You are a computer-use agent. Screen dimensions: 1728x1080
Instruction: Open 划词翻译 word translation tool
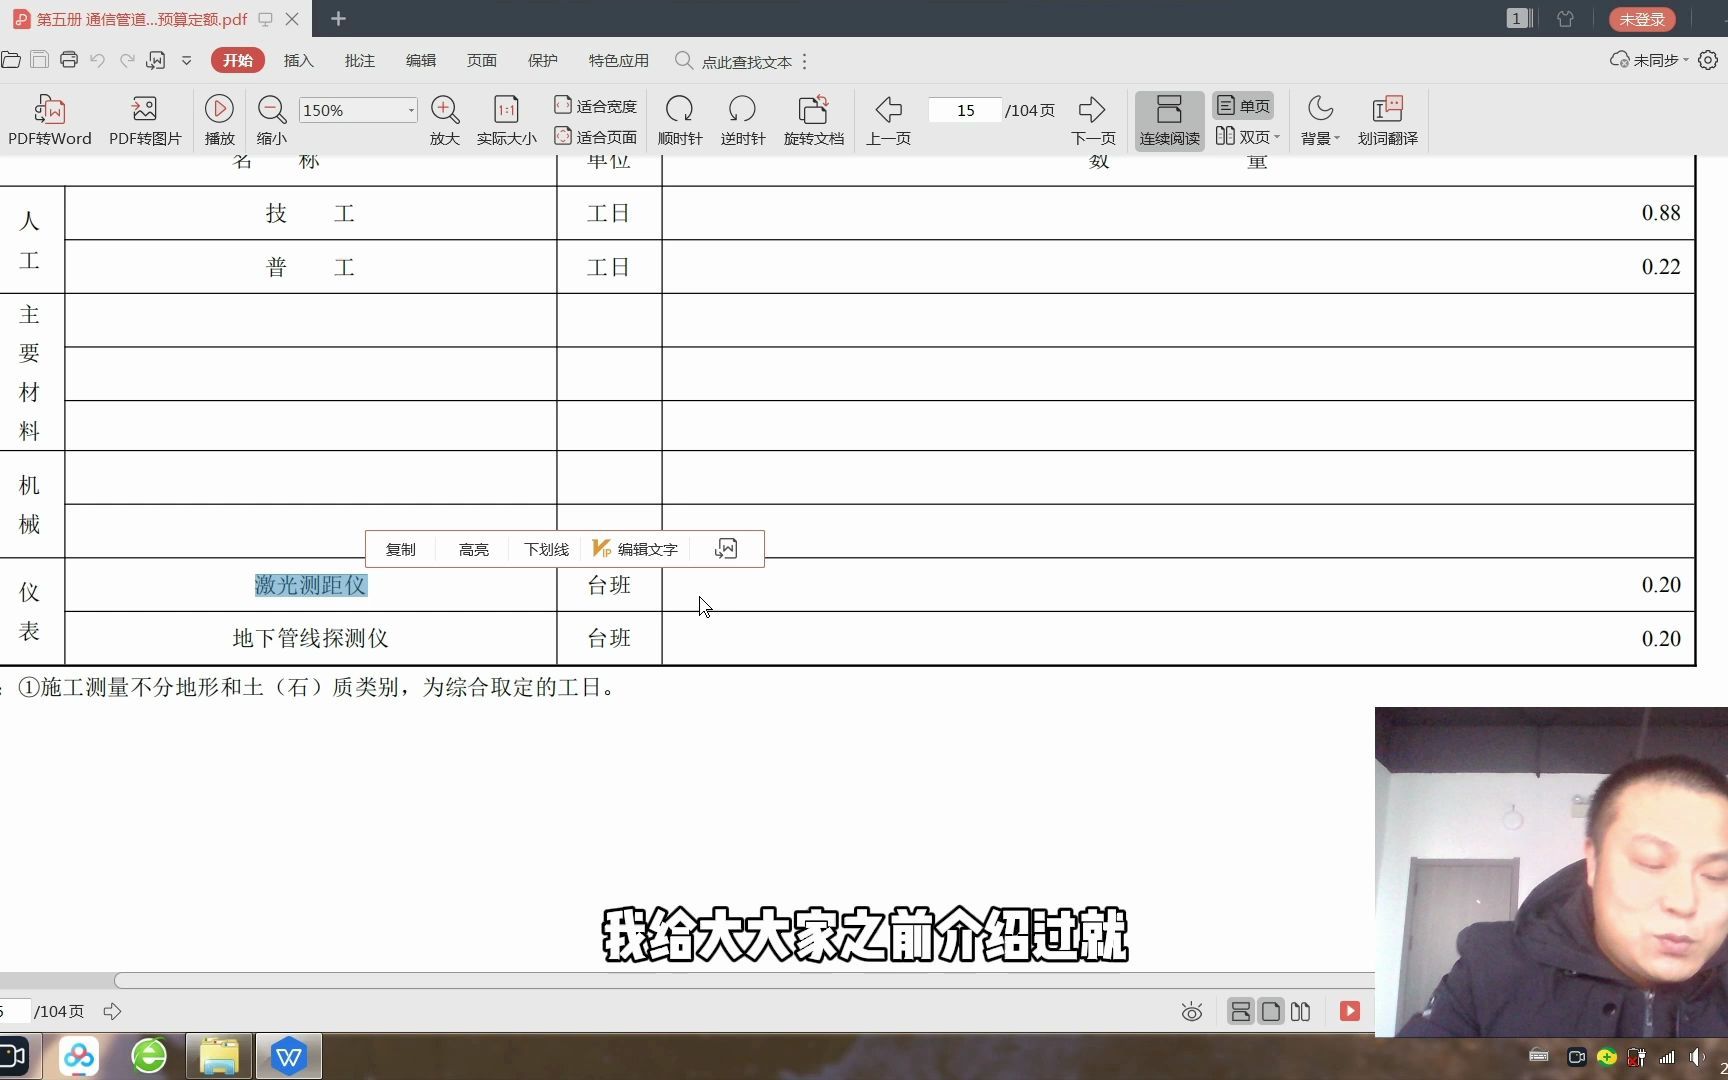[1388, 120]
